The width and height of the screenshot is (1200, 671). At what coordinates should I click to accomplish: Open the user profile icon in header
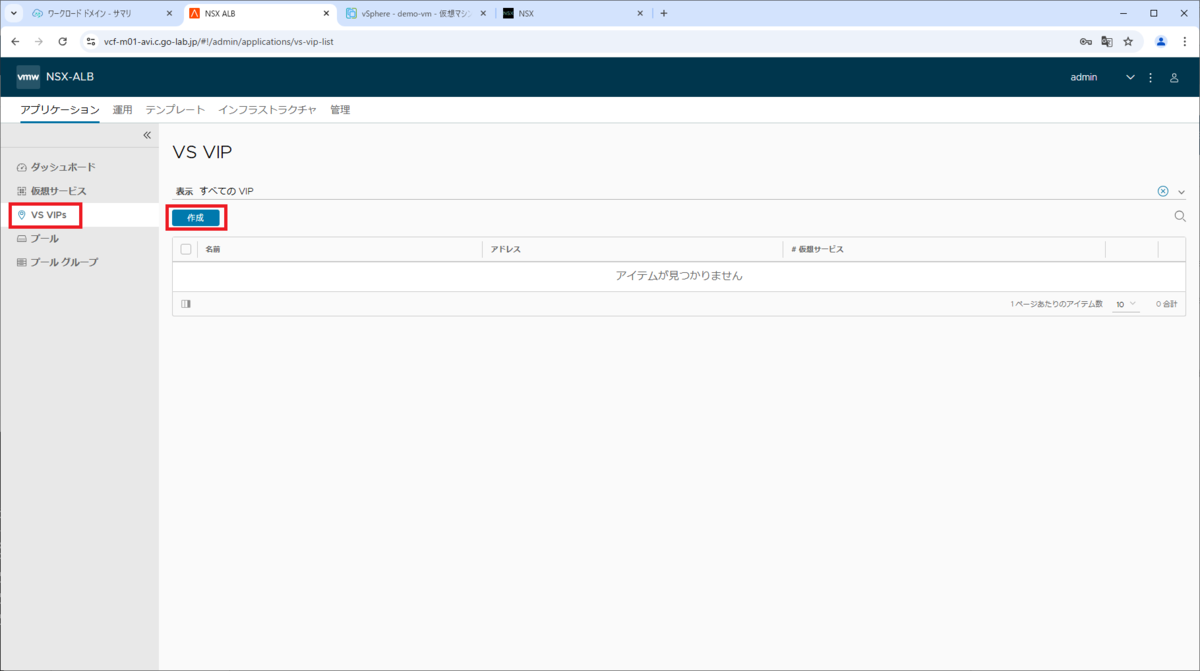click(1175, 77)
